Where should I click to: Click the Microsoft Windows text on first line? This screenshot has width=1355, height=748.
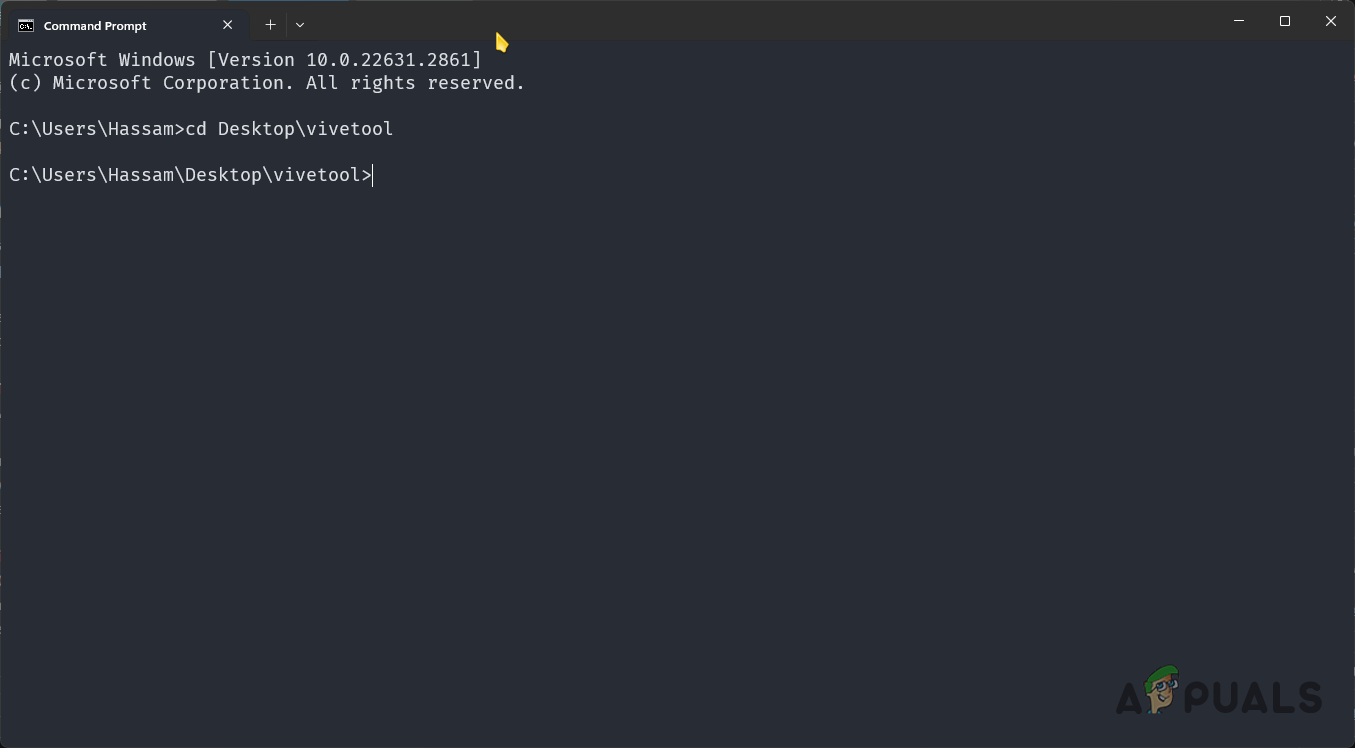(102, 60)
